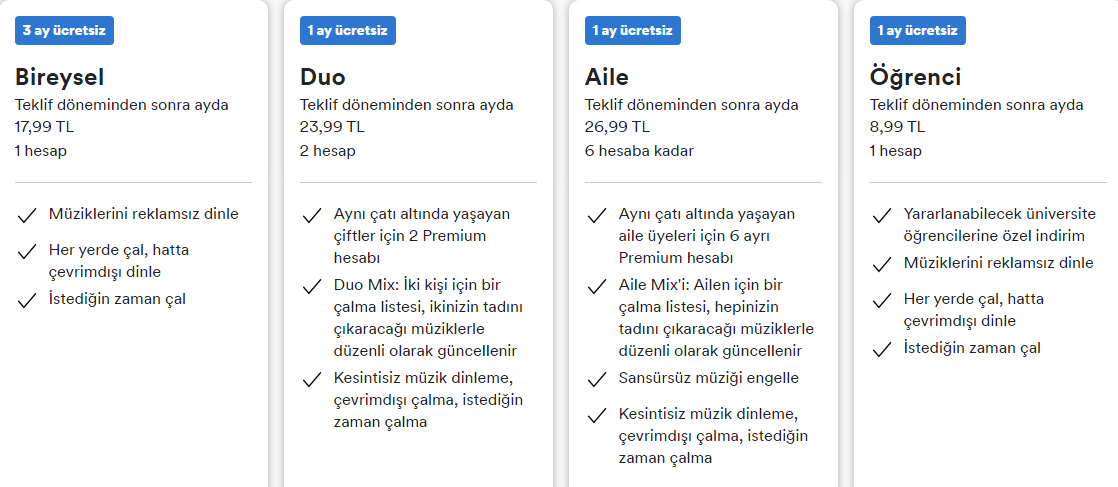Click the "1 ay ücretsiz" badge on Duo
1118x487 pixels.
point(348,31)
